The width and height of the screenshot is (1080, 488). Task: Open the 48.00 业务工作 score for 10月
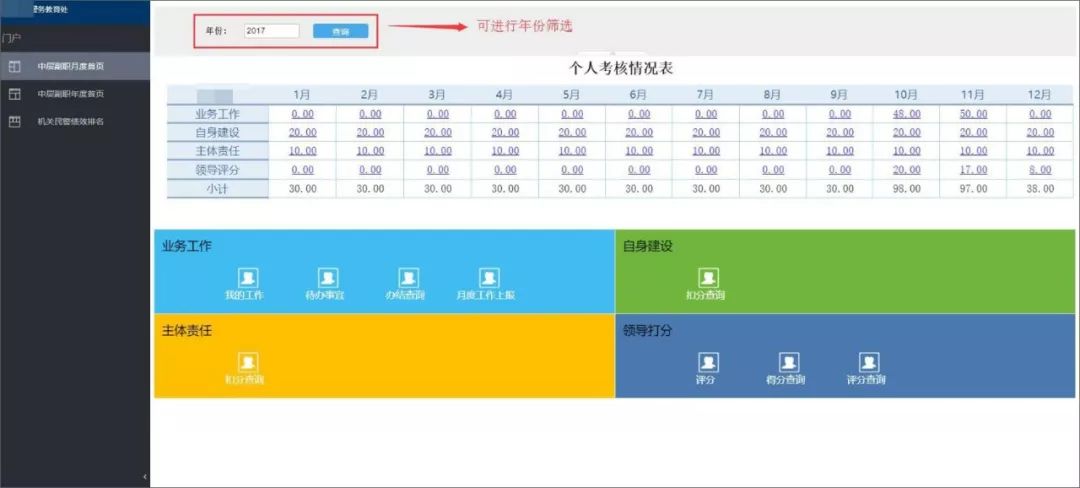coord(906,114)
